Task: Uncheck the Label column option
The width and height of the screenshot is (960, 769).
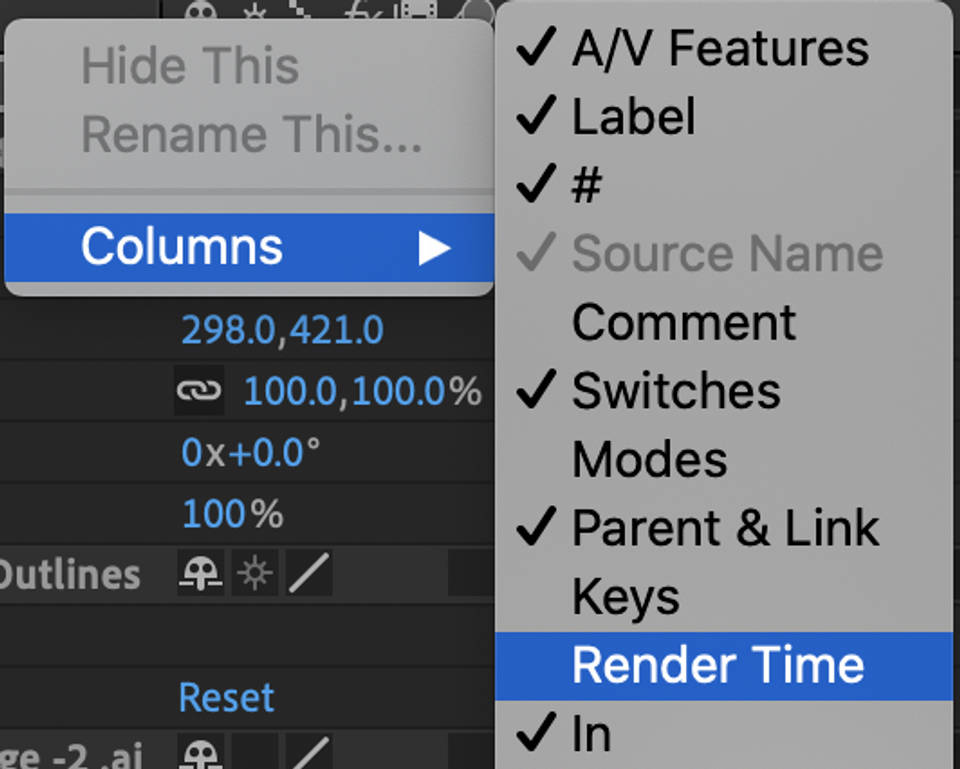Action: [633, 117]
